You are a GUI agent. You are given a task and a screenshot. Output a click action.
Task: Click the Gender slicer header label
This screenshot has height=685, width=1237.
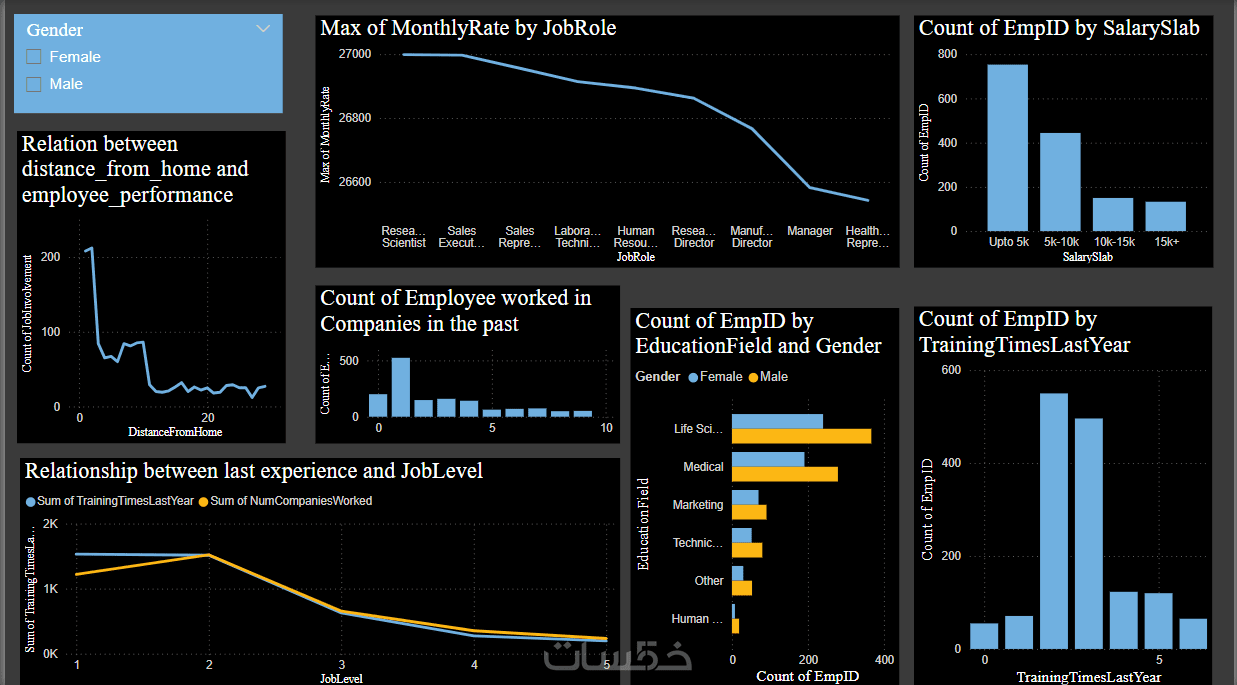55,30
